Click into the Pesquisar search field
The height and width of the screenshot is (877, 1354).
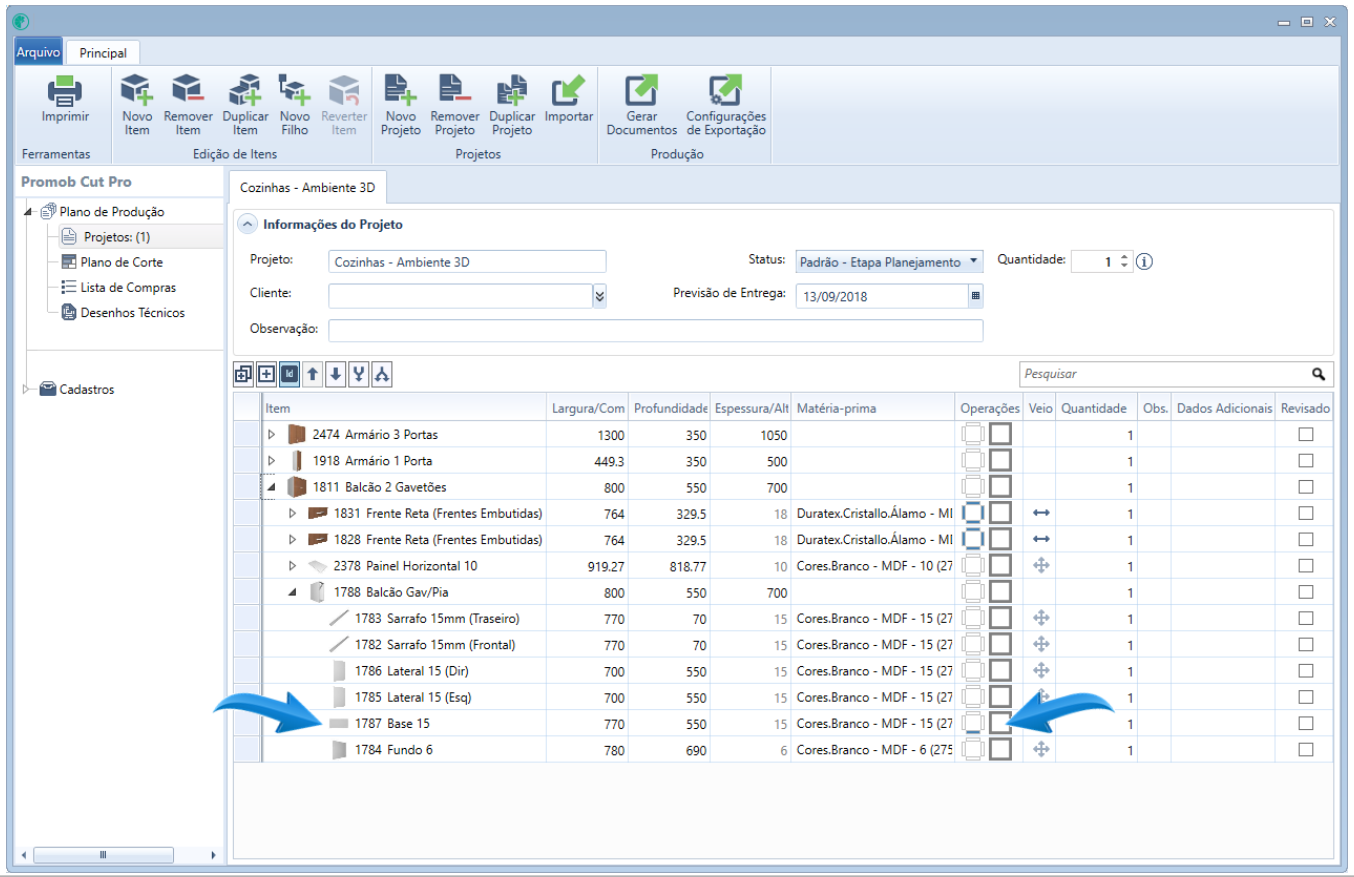pyautogui.click(x=1164, y=374)
